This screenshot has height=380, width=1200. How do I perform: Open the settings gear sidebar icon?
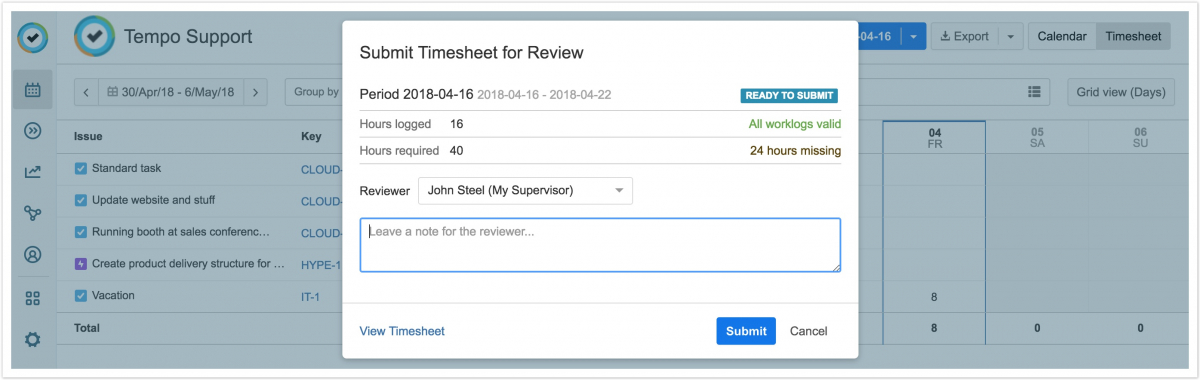click(32, 340)
